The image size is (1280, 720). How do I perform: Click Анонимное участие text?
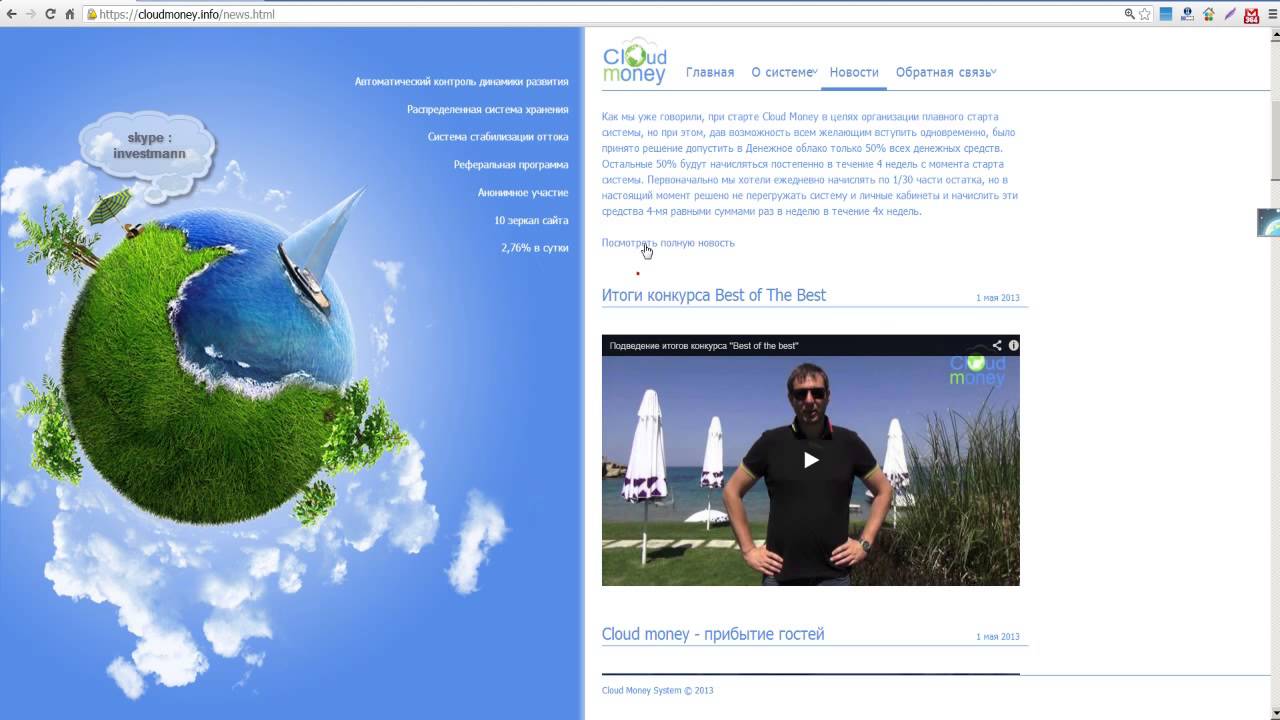click(523, 193)
